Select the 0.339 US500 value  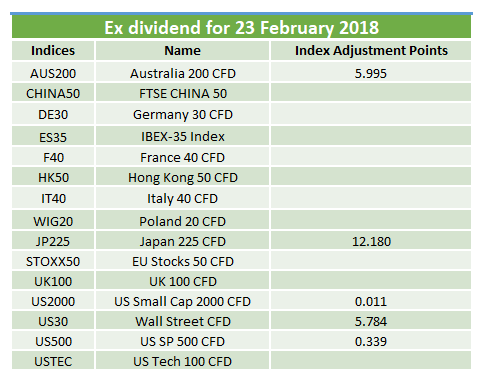click(371, 341)
